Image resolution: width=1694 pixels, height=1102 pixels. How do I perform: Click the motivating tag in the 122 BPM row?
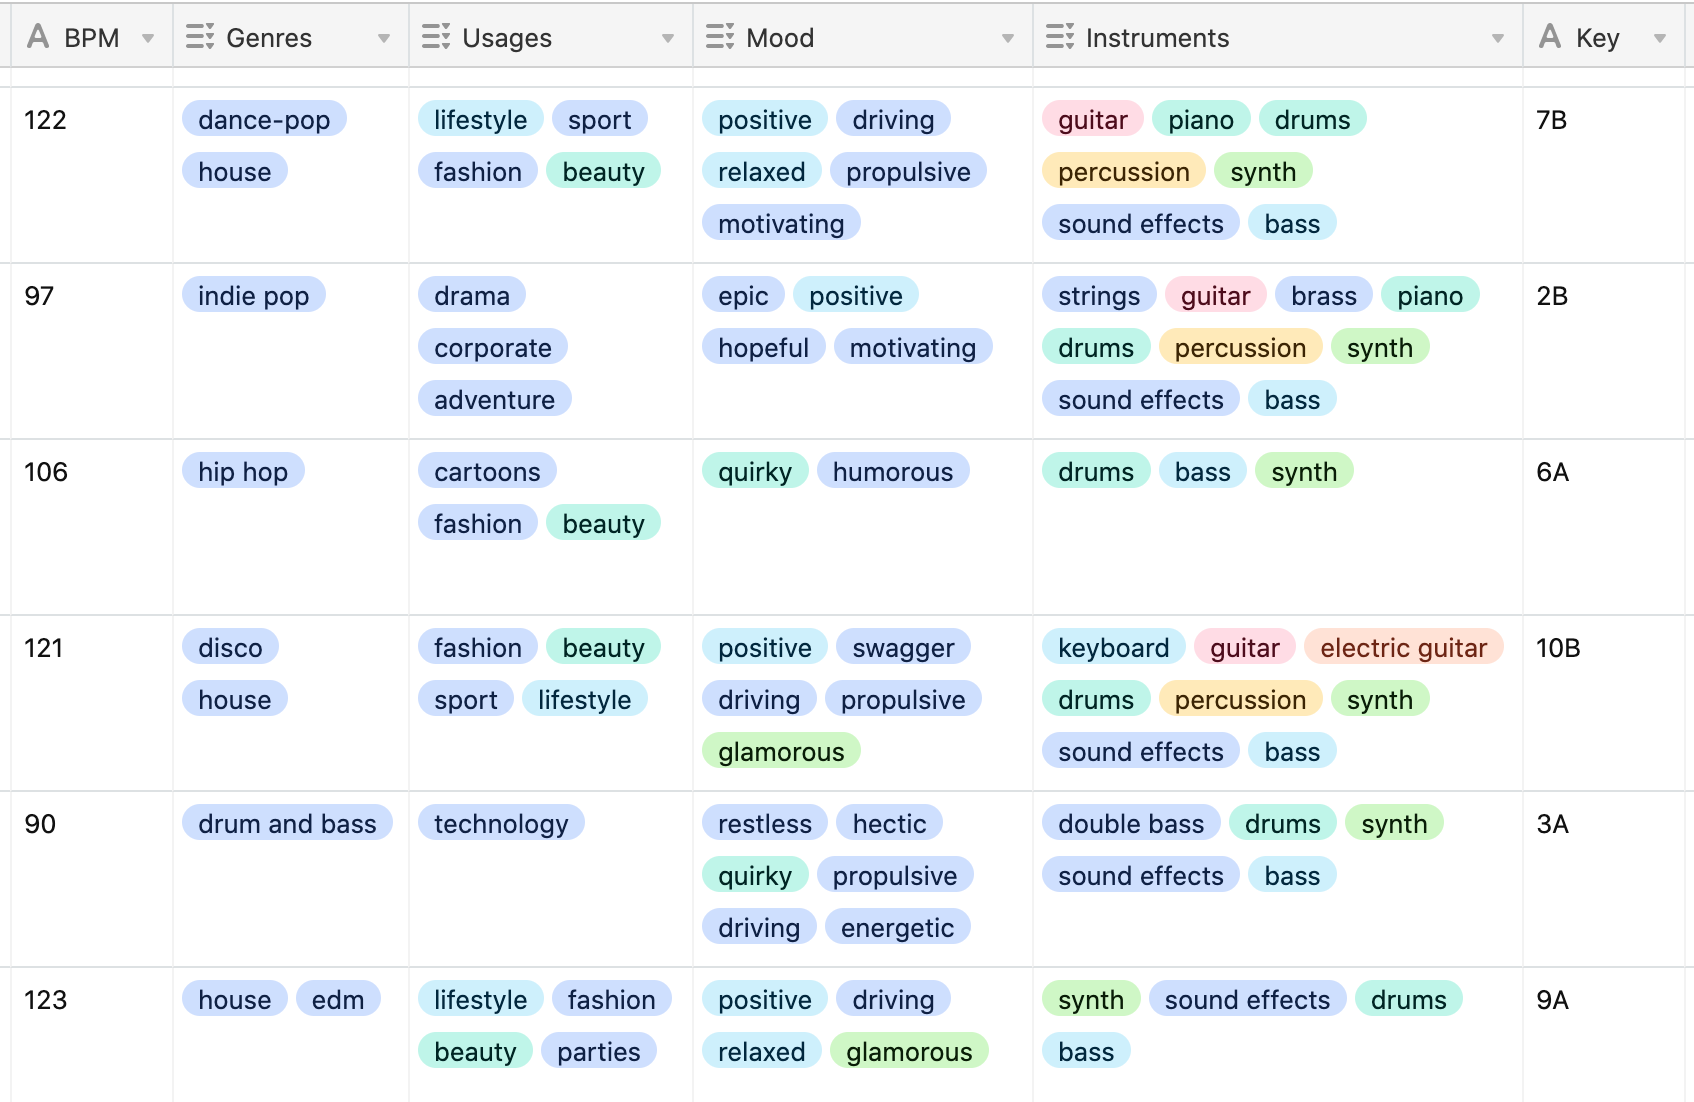click(x=781, y=224)
